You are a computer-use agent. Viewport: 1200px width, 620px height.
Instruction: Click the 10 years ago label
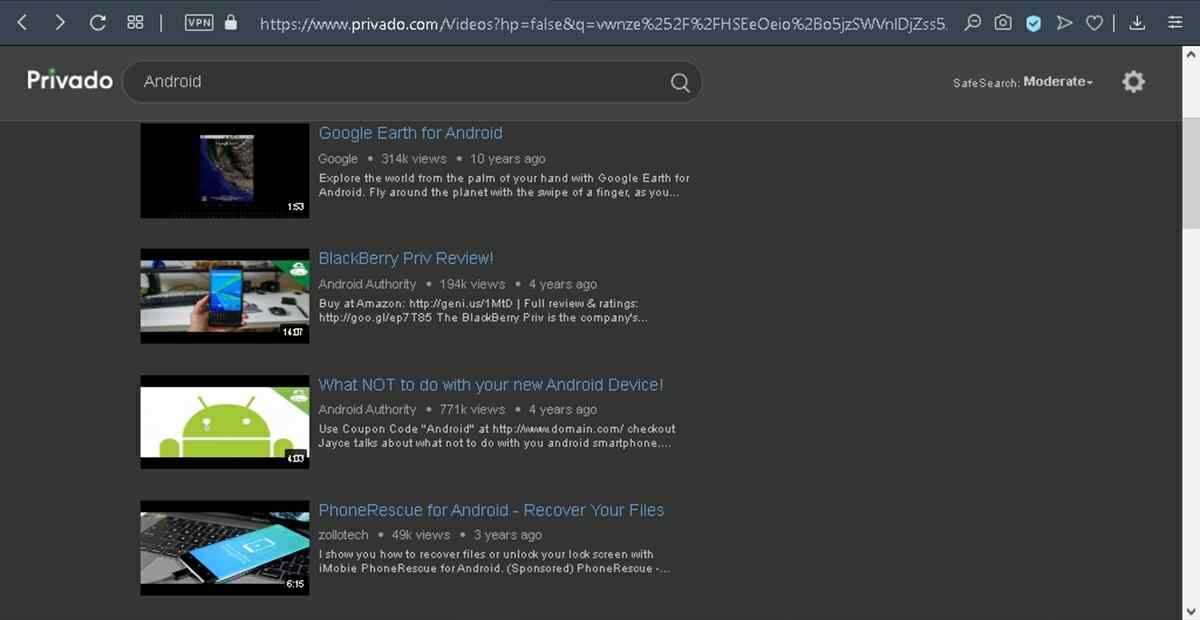tap(508, 159)
